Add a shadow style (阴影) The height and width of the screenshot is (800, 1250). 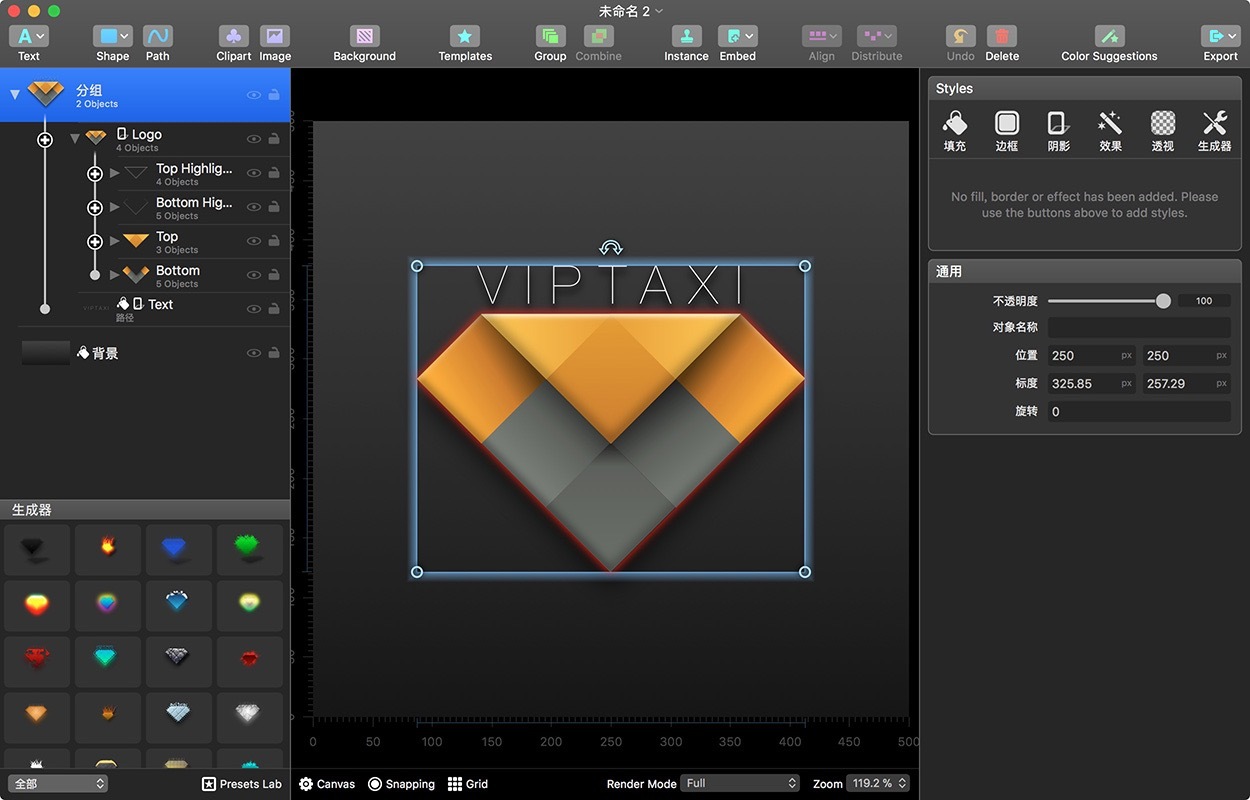pos(1058,124)
